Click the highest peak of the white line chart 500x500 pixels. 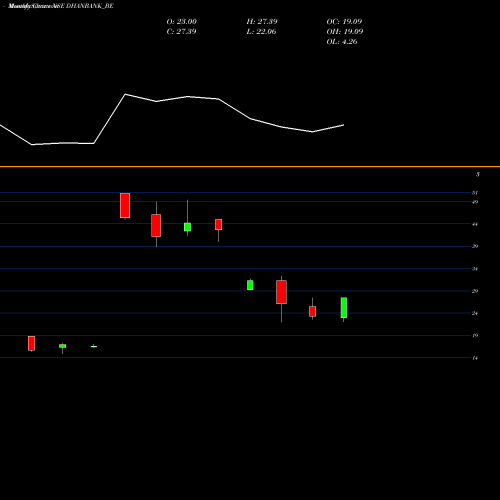(125, 94)
